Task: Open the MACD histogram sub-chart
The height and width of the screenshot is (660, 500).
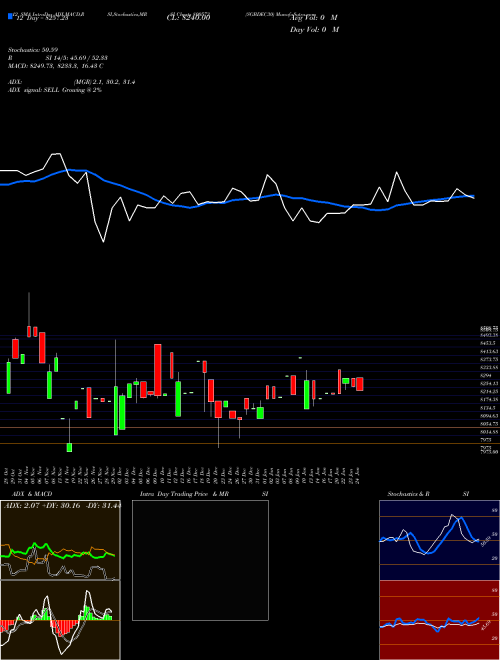Action: pos(60,620)
